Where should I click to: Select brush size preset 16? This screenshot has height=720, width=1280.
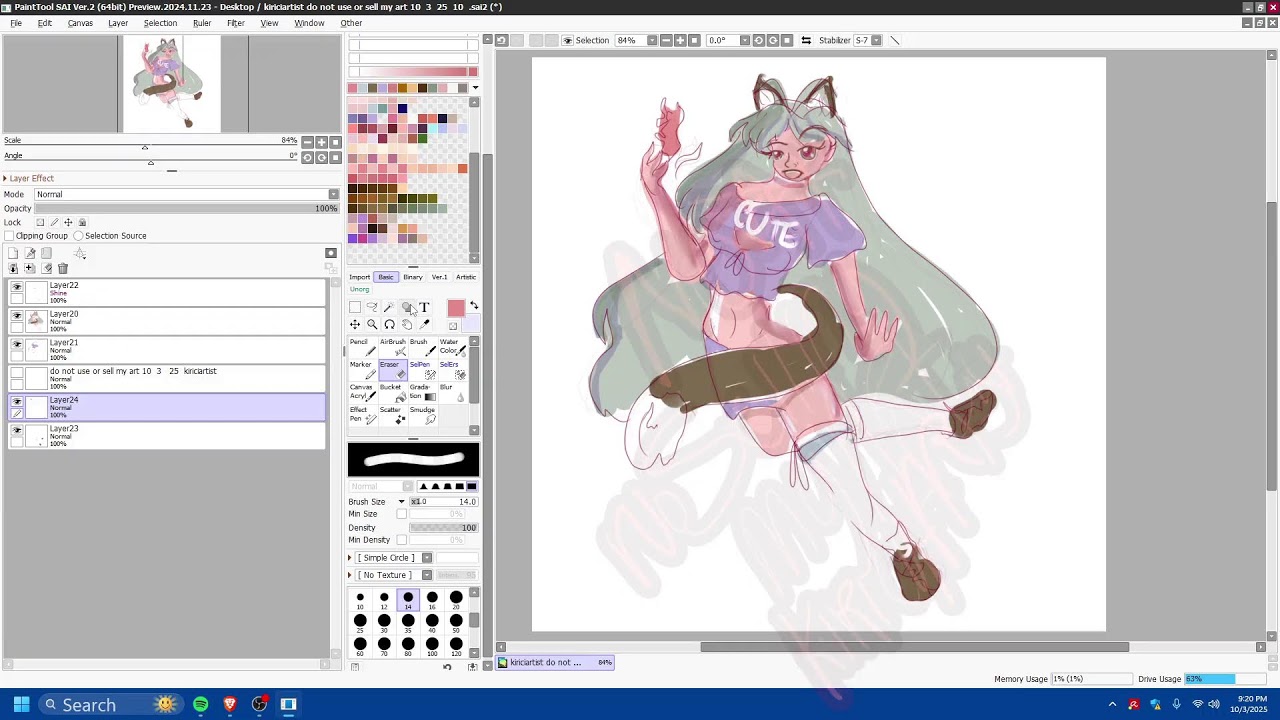click(x=432, y=600)
